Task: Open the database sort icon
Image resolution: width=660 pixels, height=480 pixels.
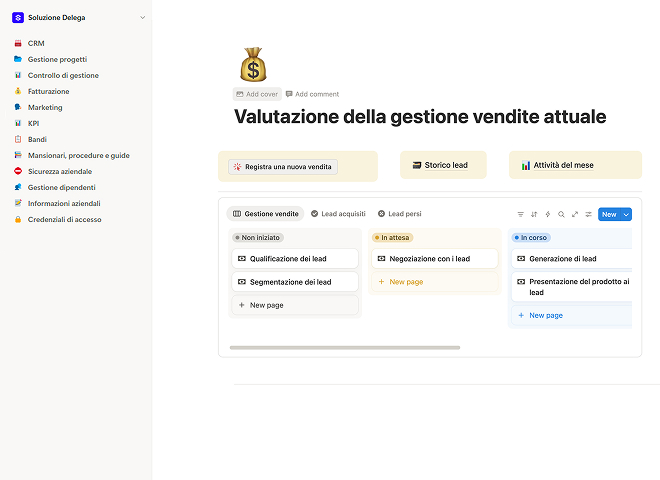Action: 534,214
